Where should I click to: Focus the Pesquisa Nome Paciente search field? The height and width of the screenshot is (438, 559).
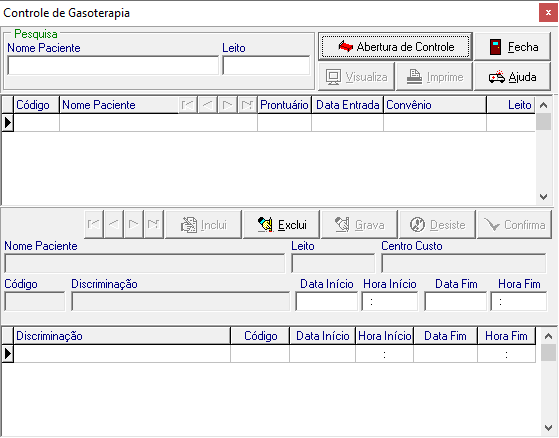[113, 65]
